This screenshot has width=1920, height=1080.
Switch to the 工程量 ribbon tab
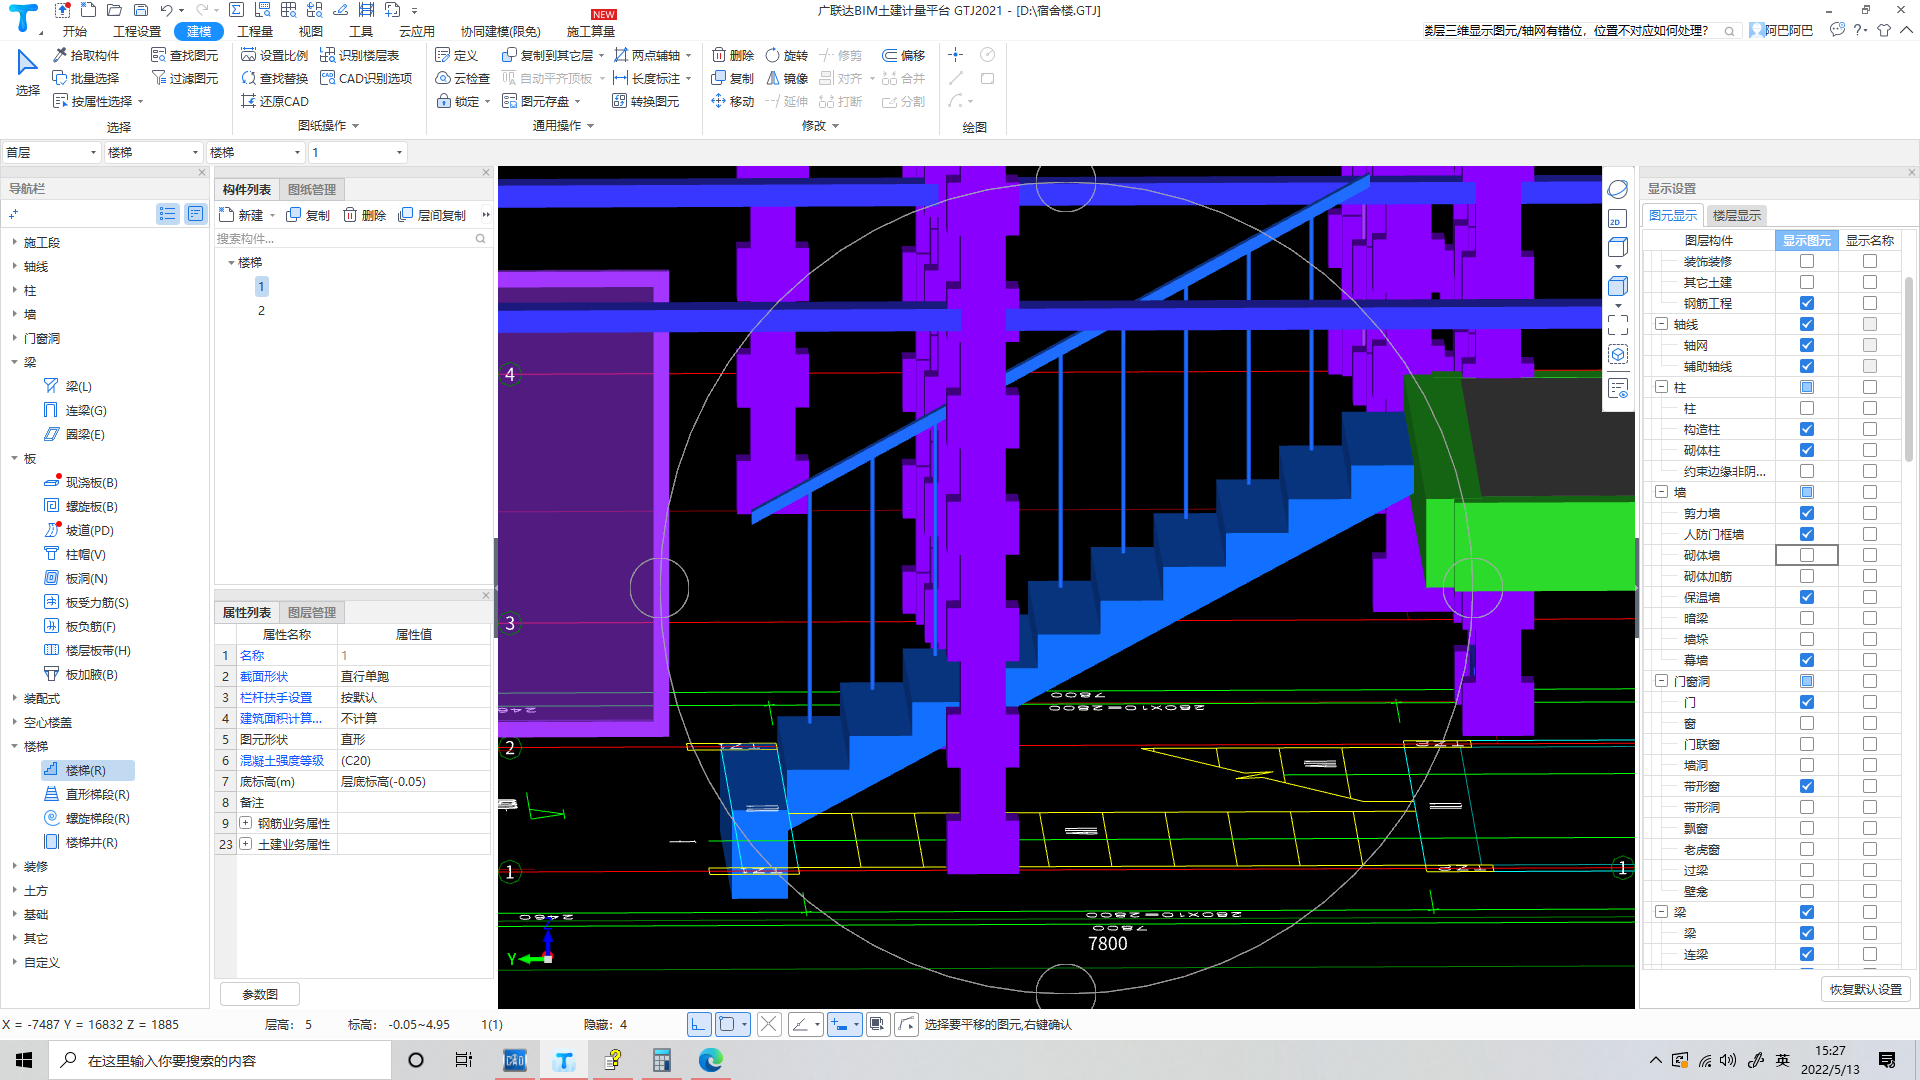click(x=255, y=31)
